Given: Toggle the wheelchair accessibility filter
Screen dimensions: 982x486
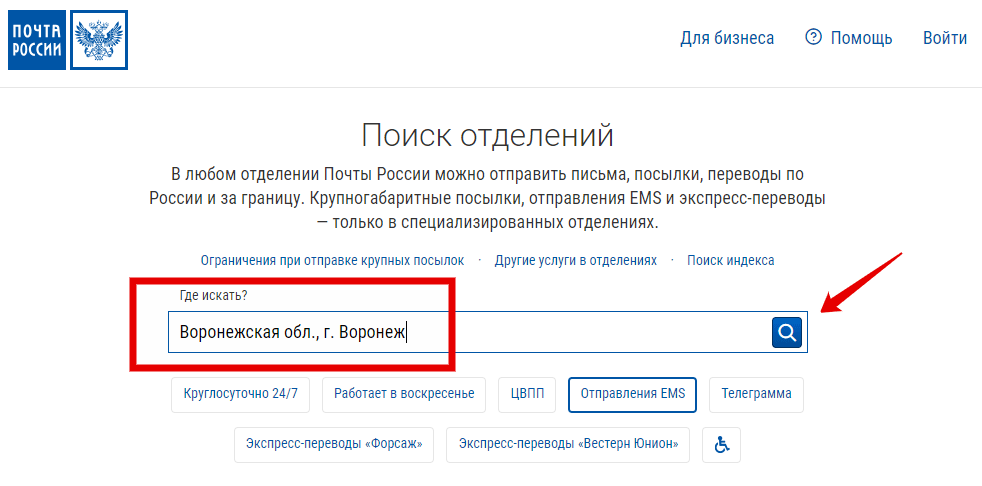Looking at the screenshot, I should [721, 445].
